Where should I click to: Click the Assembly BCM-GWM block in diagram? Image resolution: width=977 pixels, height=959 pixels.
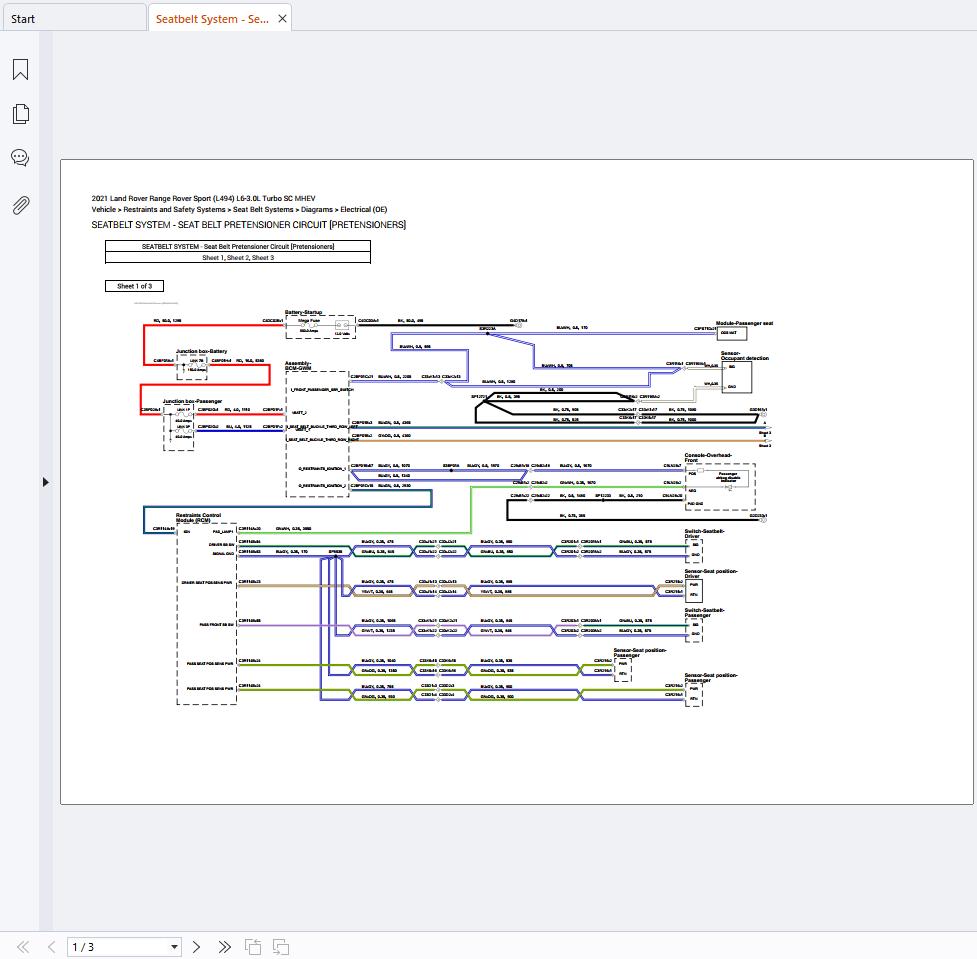click(317, 430)
